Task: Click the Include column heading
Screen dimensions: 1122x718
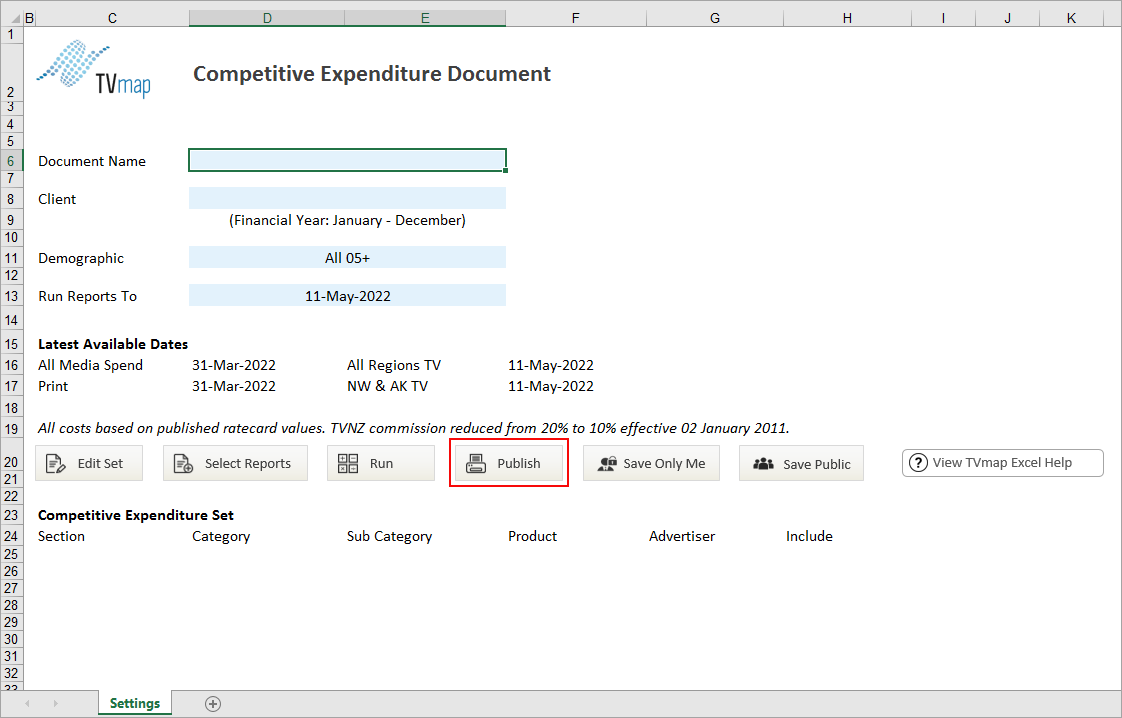Action: (809, 536)
